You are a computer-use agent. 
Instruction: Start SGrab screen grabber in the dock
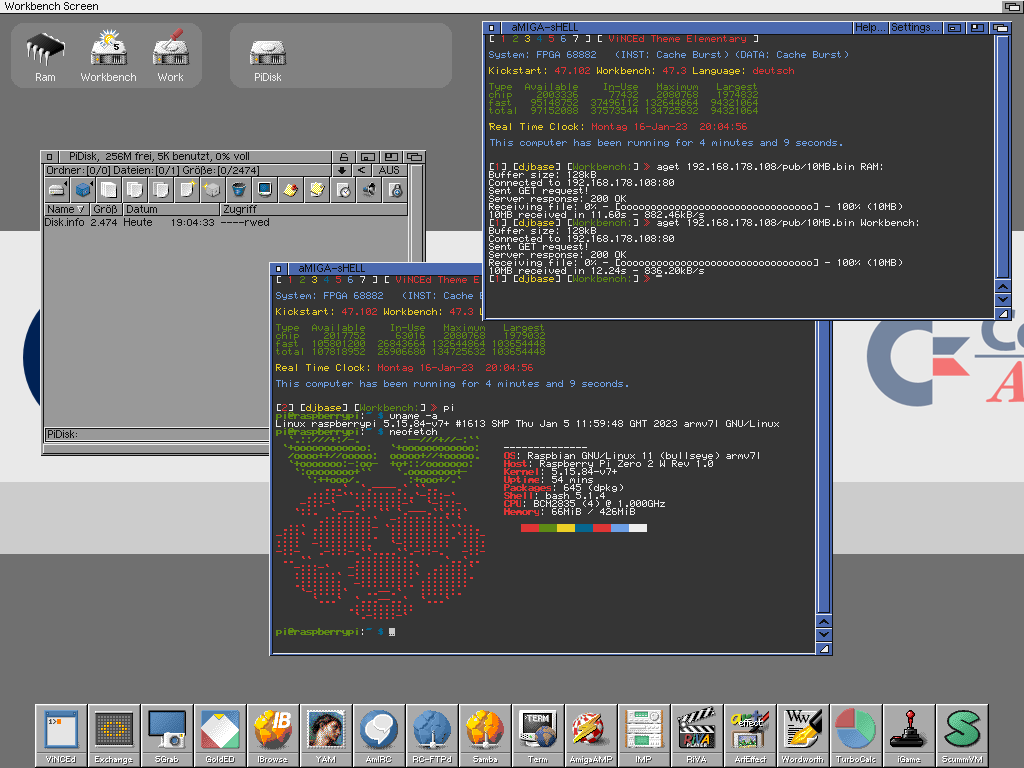coord(167,734)
